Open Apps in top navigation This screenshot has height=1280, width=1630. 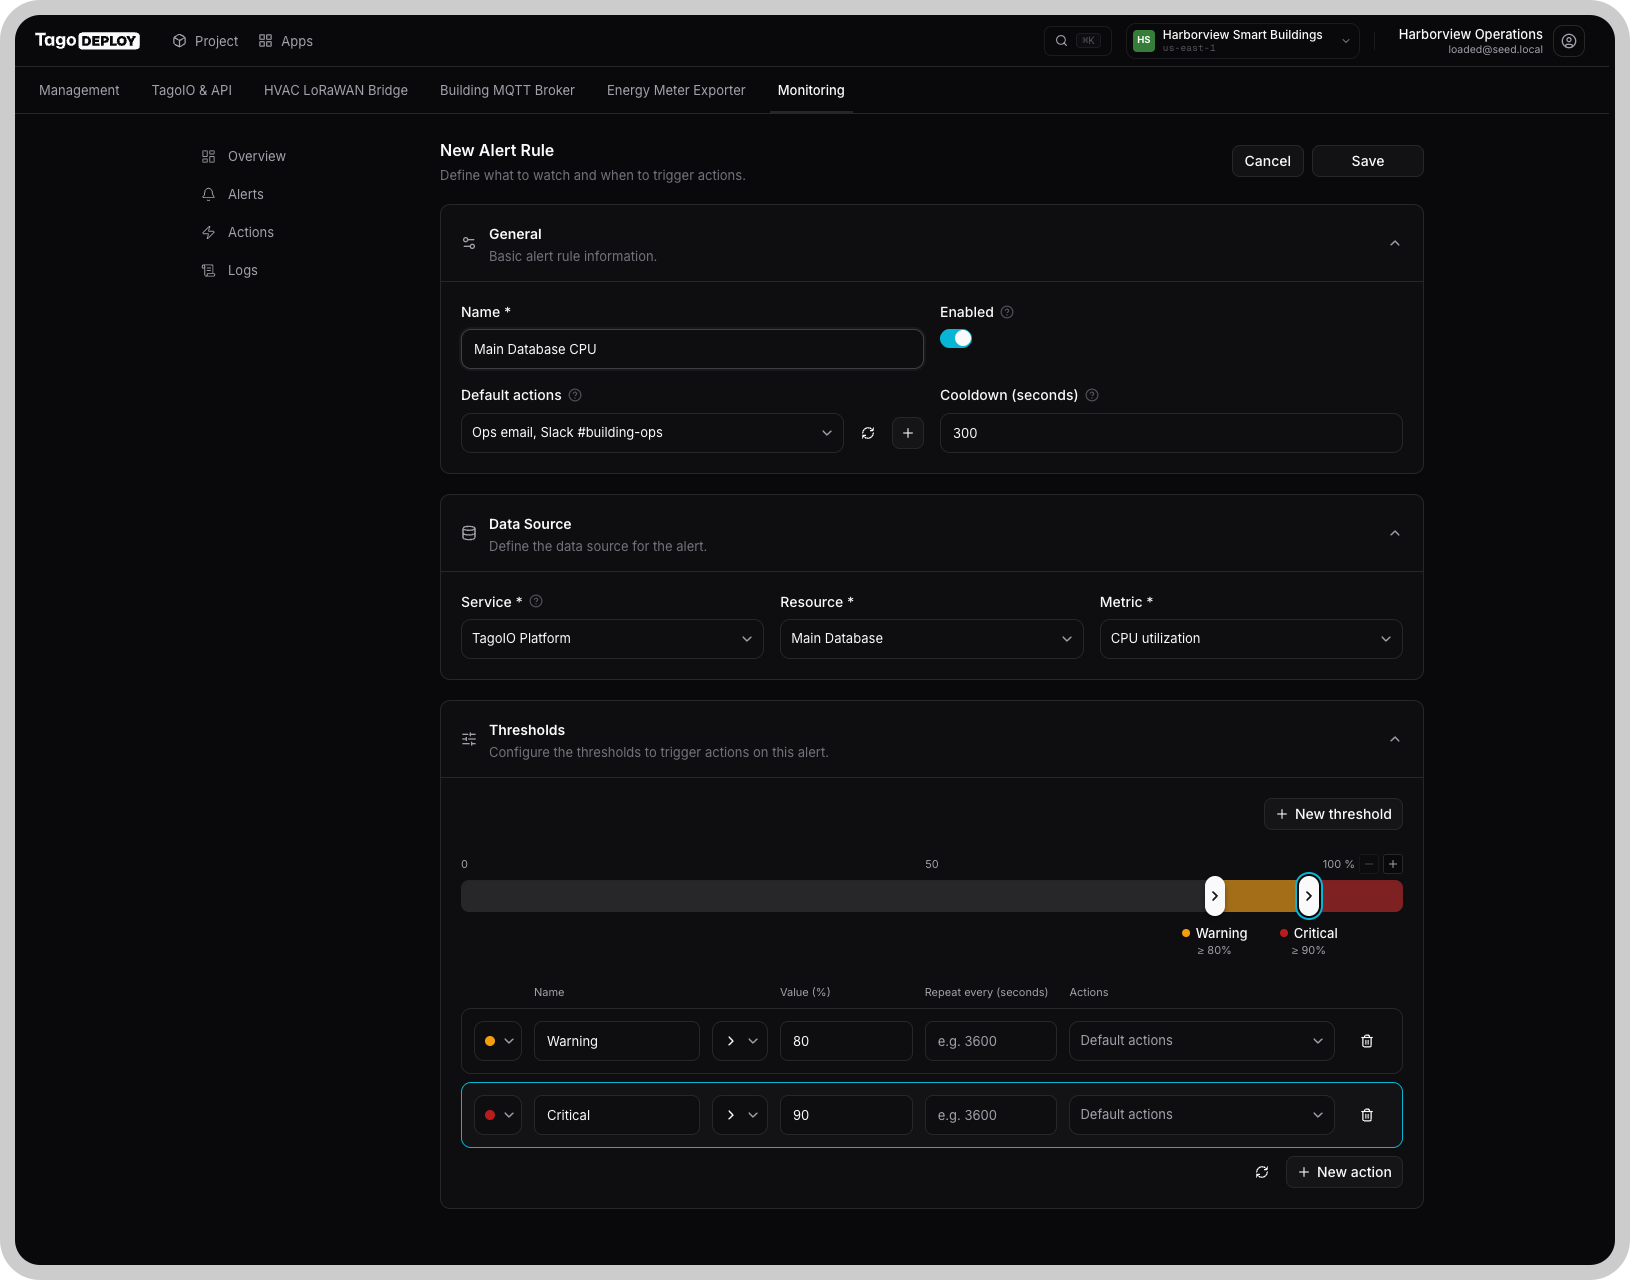click(x=286, y=41)
